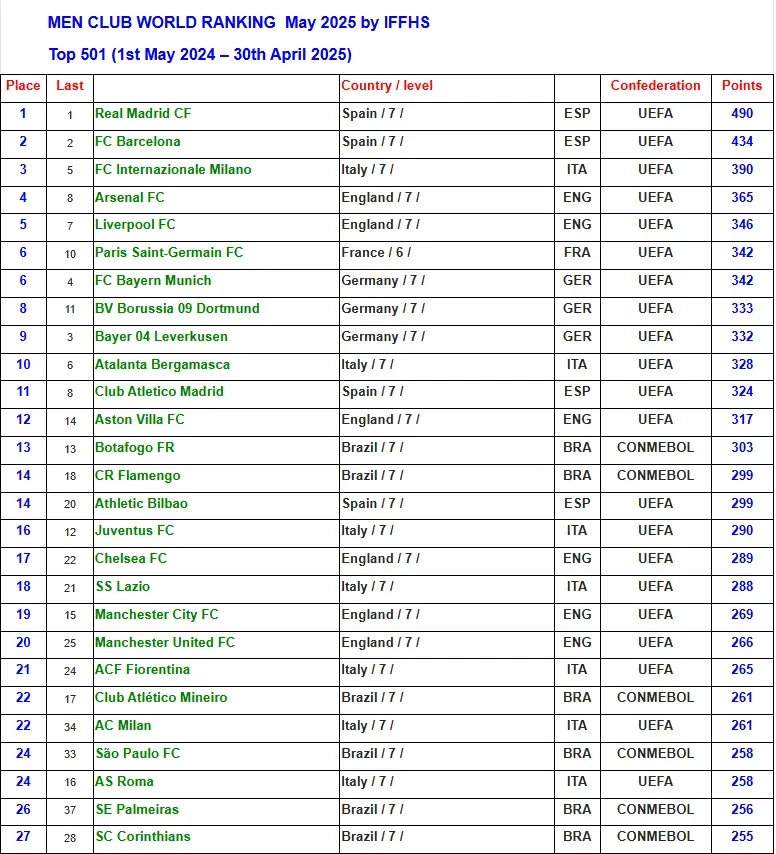Viewport: 776px width, 854px height.
Task: Click the Place column header
Action: 23,86
